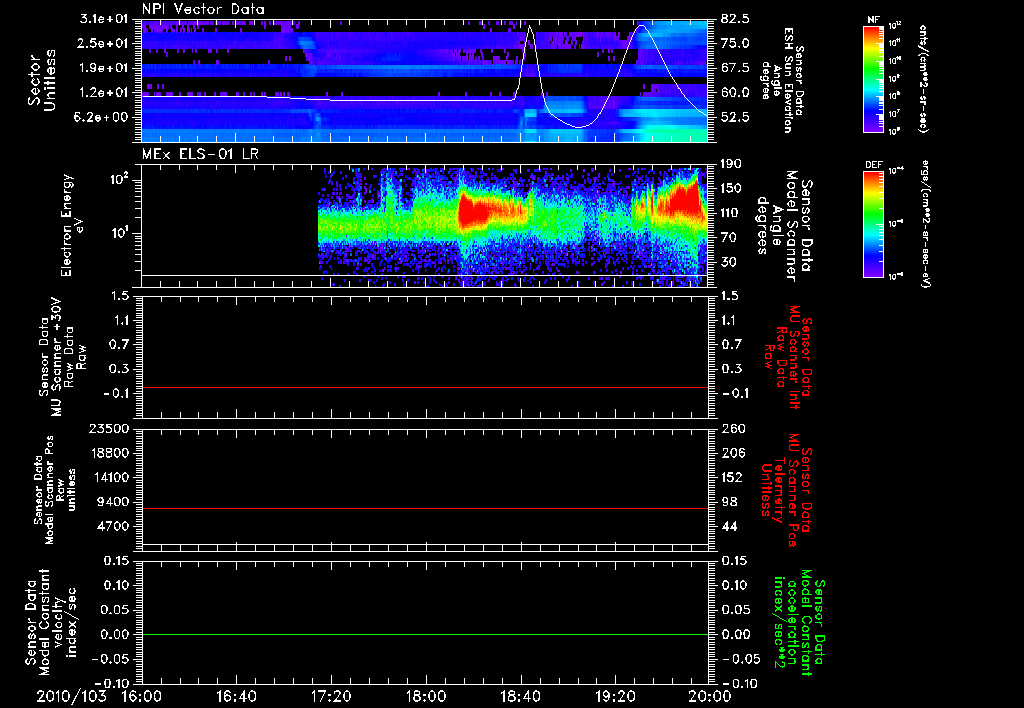
Task: Click the 44 telemetry tick label
Action: [729, 526]
